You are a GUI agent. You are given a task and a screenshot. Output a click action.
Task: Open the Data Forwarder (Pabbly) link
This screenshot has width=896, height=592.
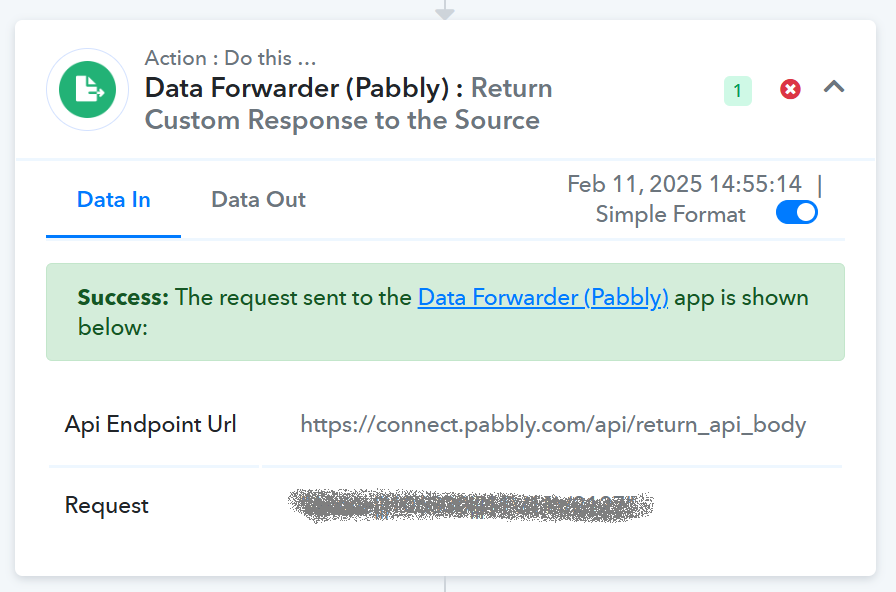point(543,298)
